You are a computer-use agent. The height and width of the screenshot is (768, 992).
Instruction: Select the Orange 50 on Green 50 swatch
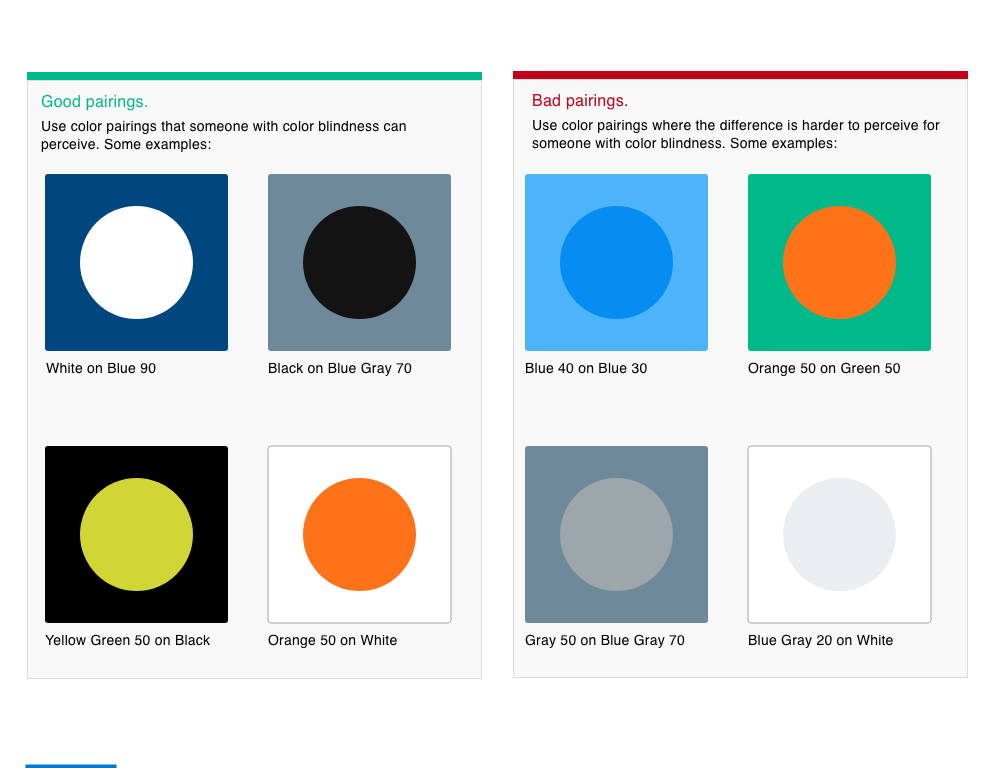pyautogui.click(x=839, y=262)
